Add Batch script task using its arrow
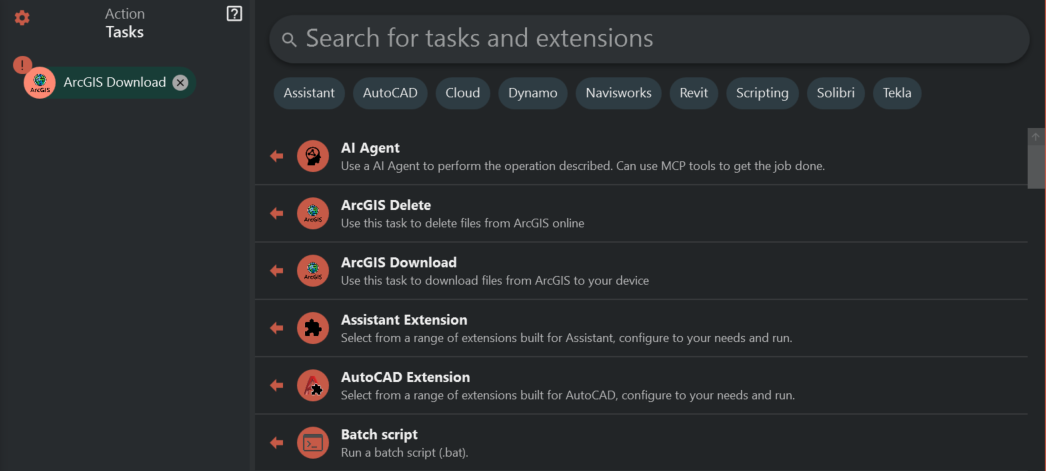 click(x=276, y=443)
